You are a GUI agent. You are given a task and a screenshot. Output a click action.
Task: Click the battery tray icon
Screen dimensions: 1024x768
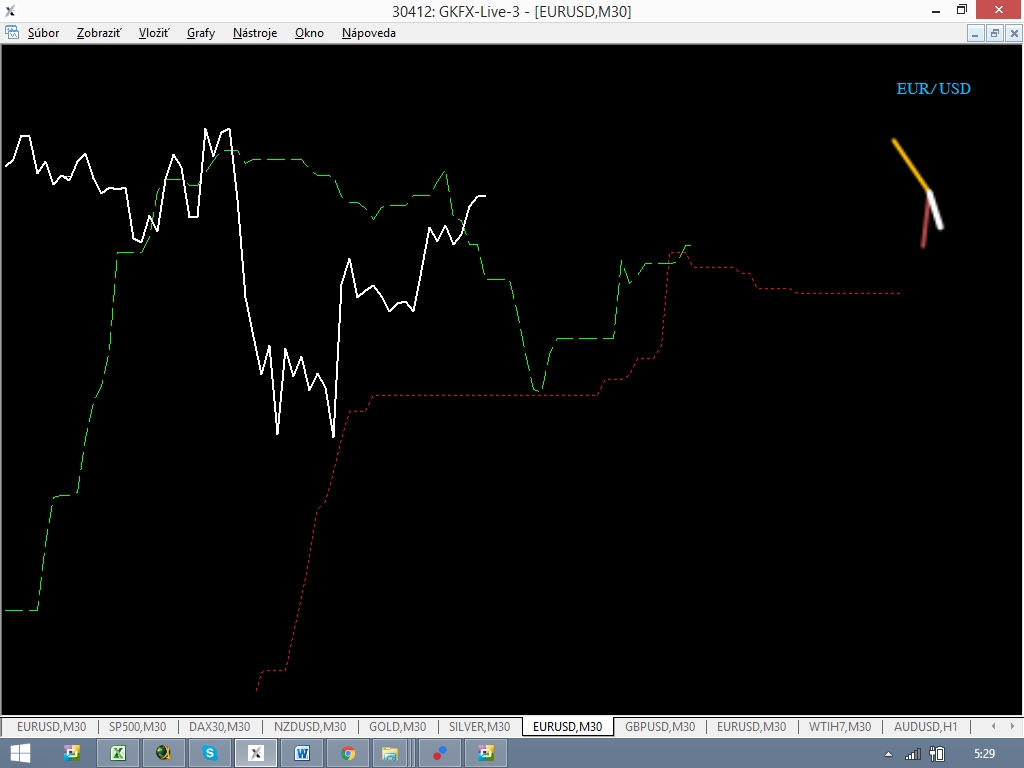coord(936,754)
